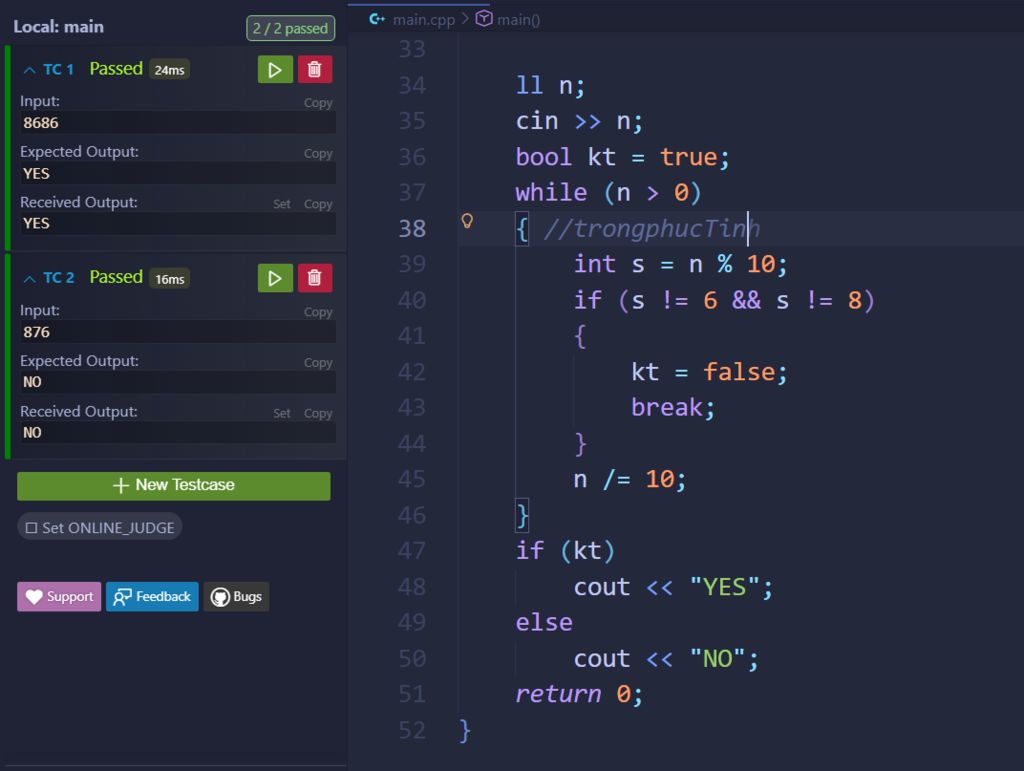Click TC 2 received output NO field
This screenshot has width=1024, height=771.
(178, 432)
